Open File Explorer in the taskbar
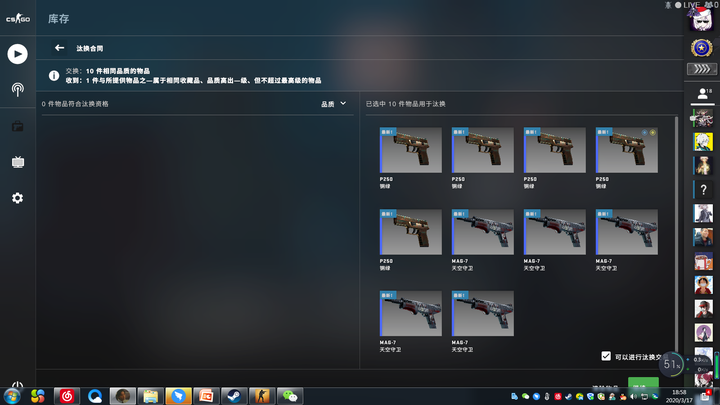 pos(150,396)
